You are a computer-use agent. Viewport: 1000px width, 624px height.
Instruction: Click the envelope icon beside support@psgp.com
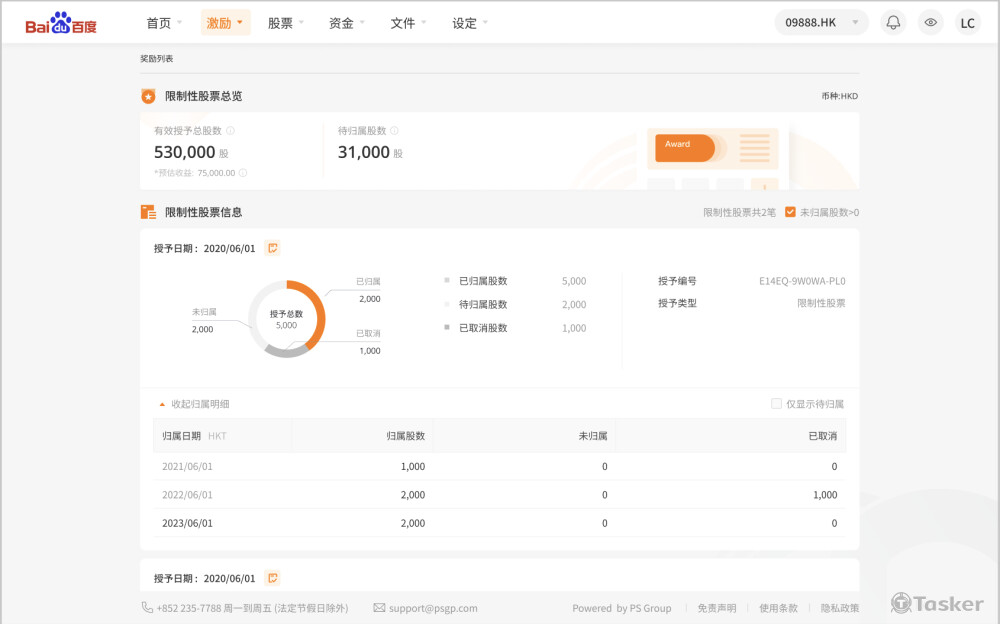pyautogui.click(x=379, y=607)
